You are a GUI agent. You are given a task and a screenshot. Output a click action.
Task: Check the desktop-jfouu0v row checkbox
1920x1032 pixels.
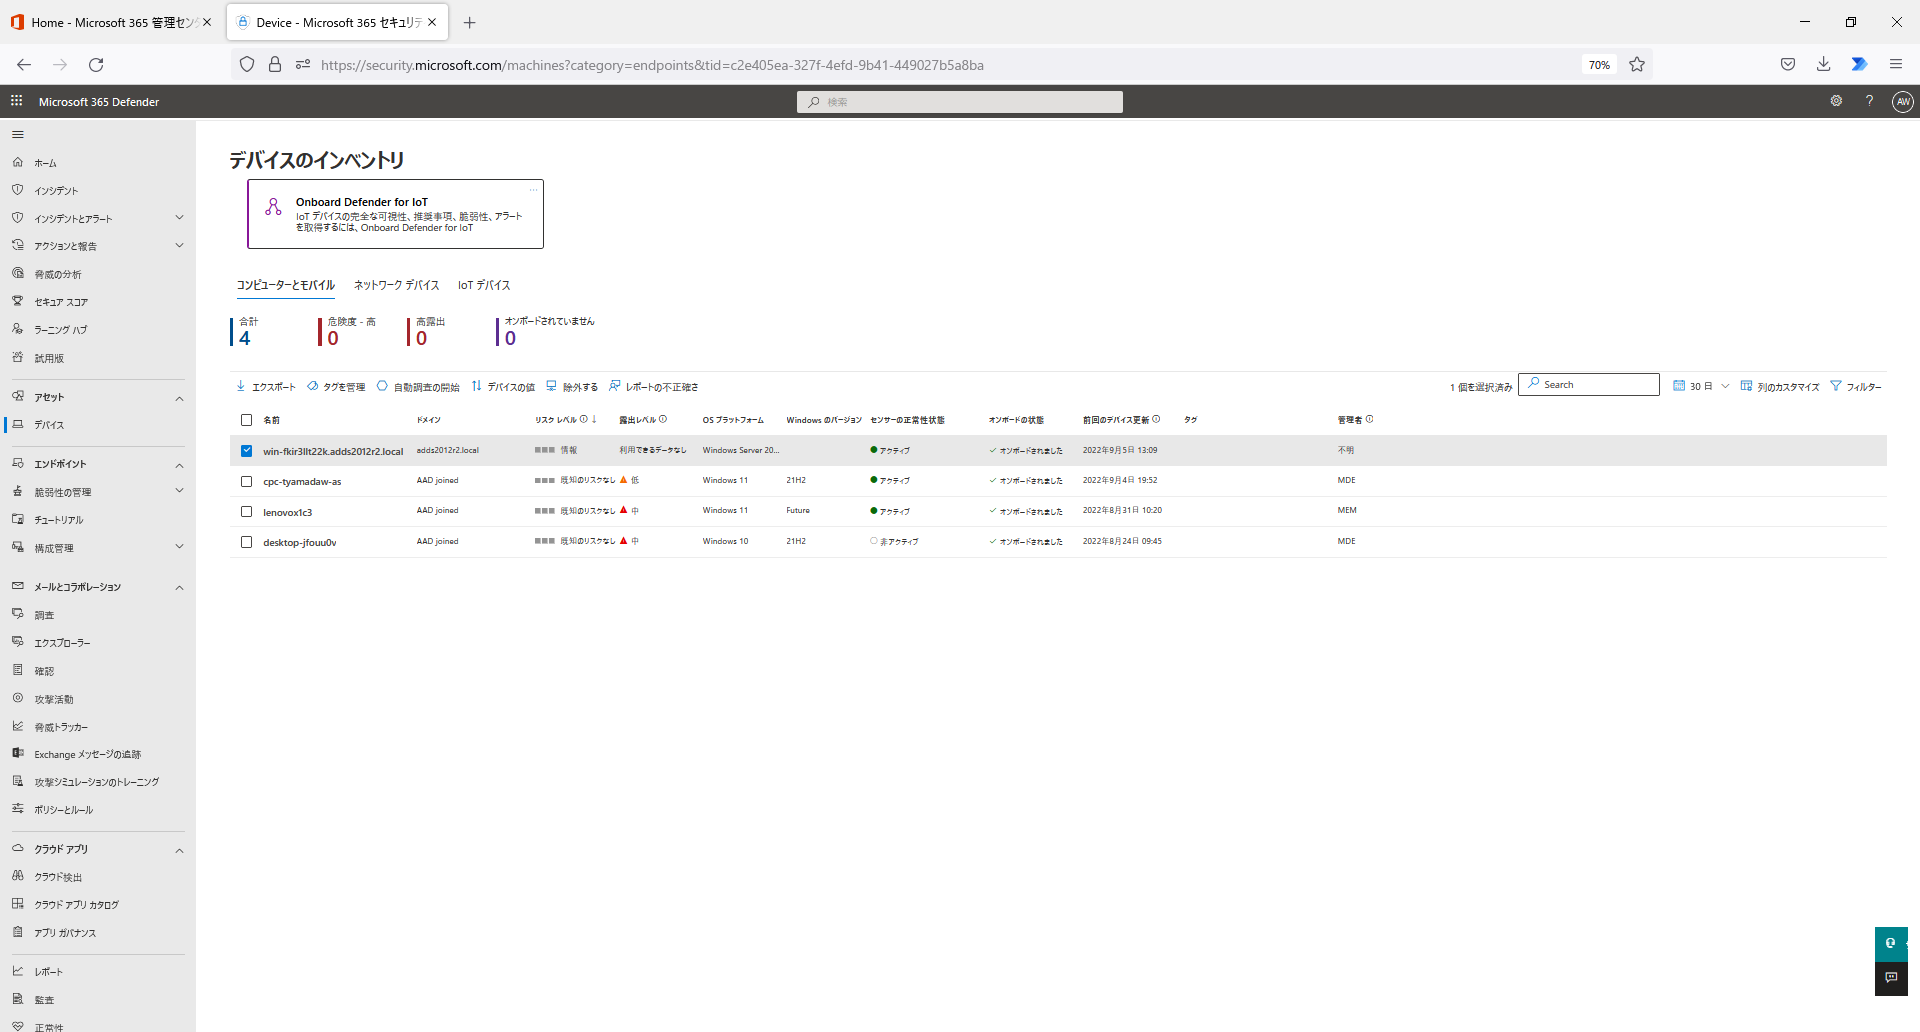click(x=246, y=542)
